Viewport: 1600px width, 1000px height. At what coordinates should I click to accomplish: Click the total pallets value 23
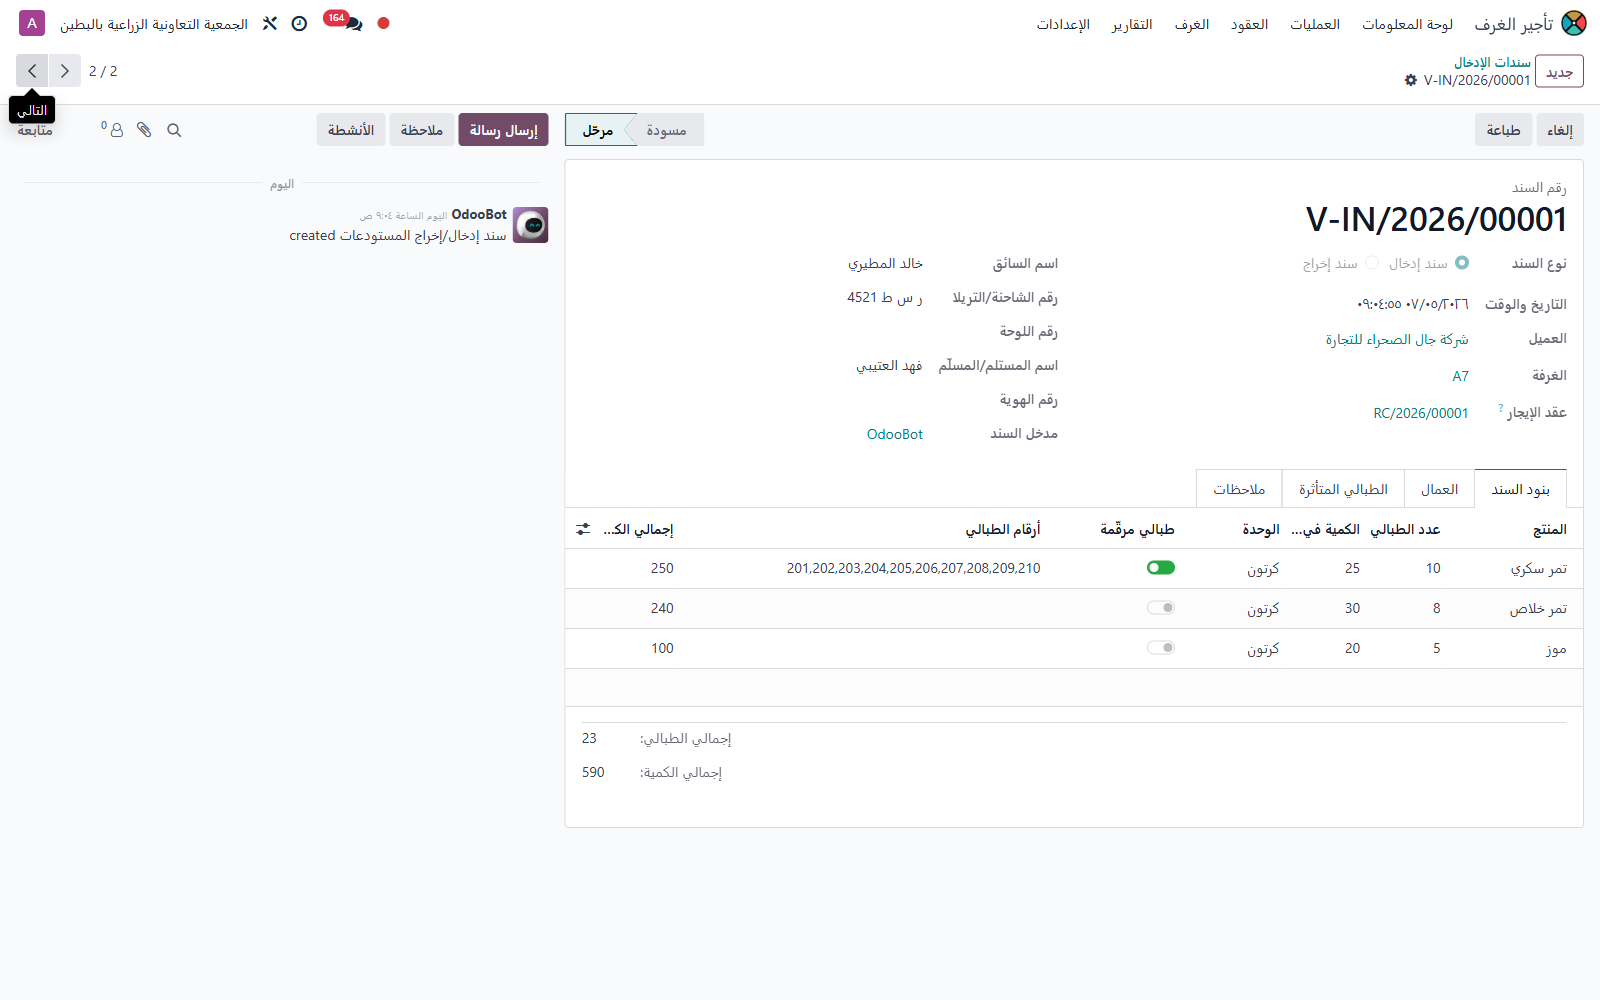589,738
